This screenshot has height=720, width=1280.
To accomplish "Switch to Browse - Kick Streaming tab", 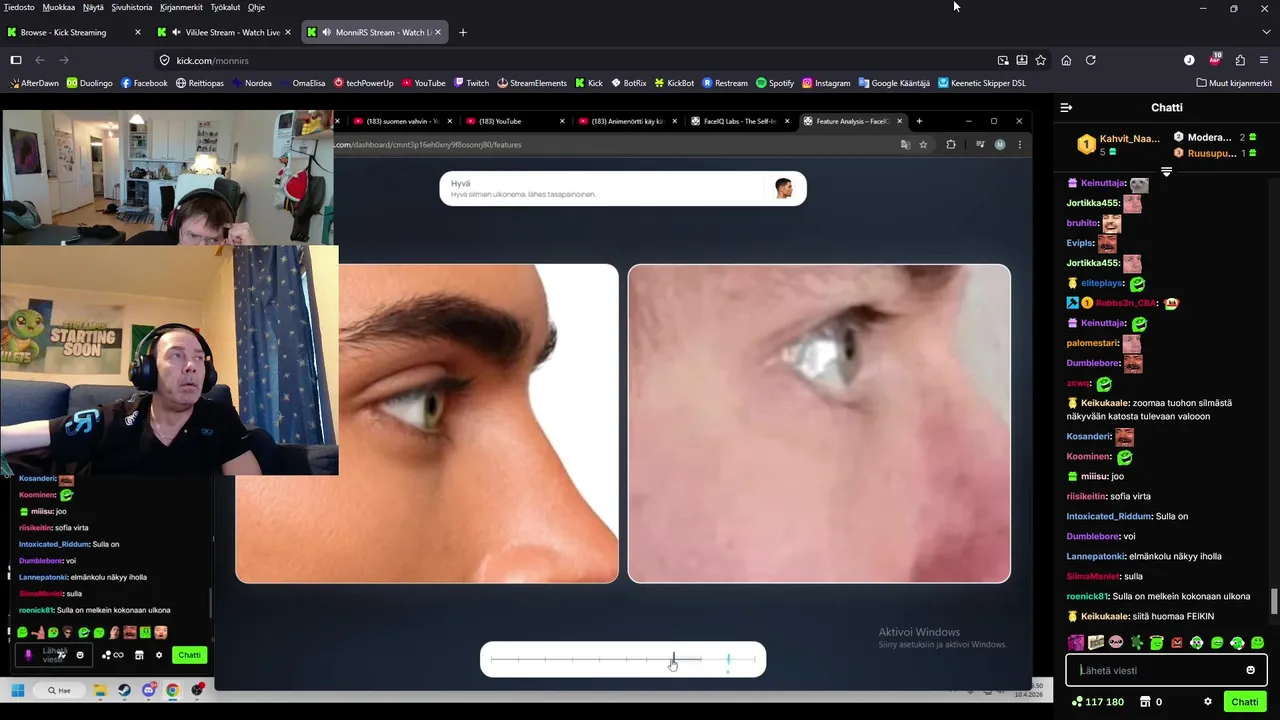I will click(x=75, y=32).
